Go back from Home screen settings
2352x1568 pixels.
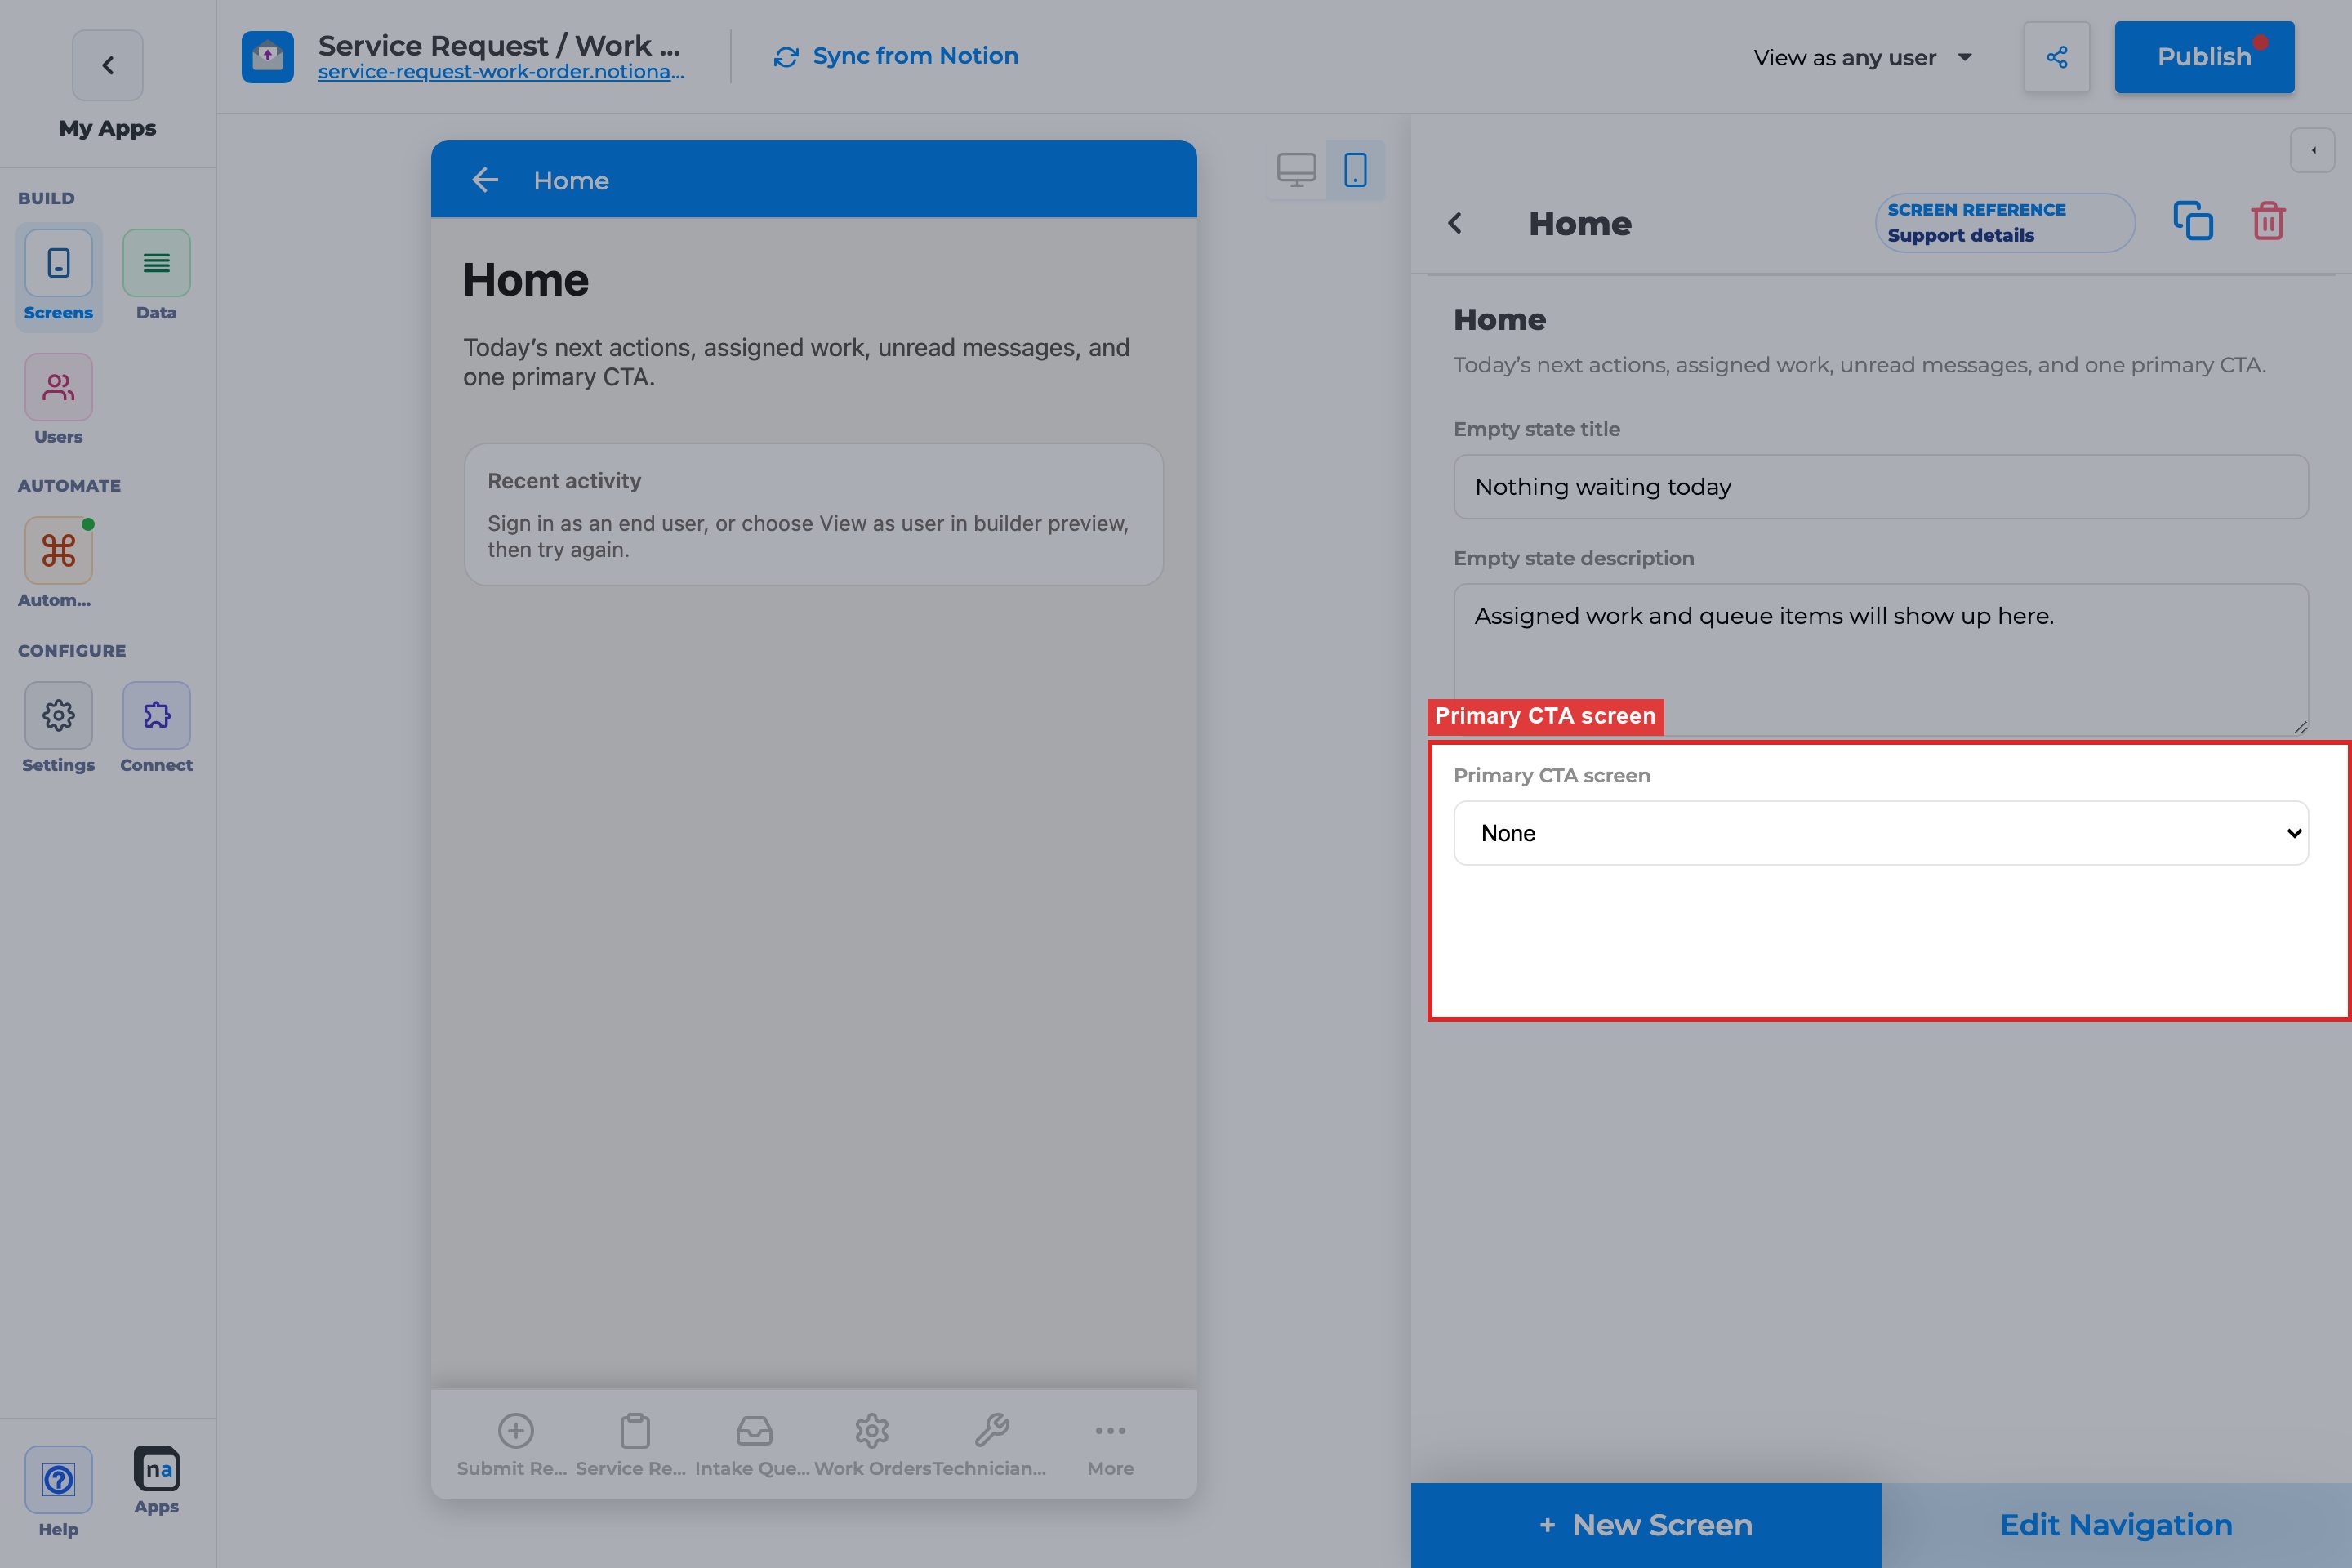[1455, 223]
